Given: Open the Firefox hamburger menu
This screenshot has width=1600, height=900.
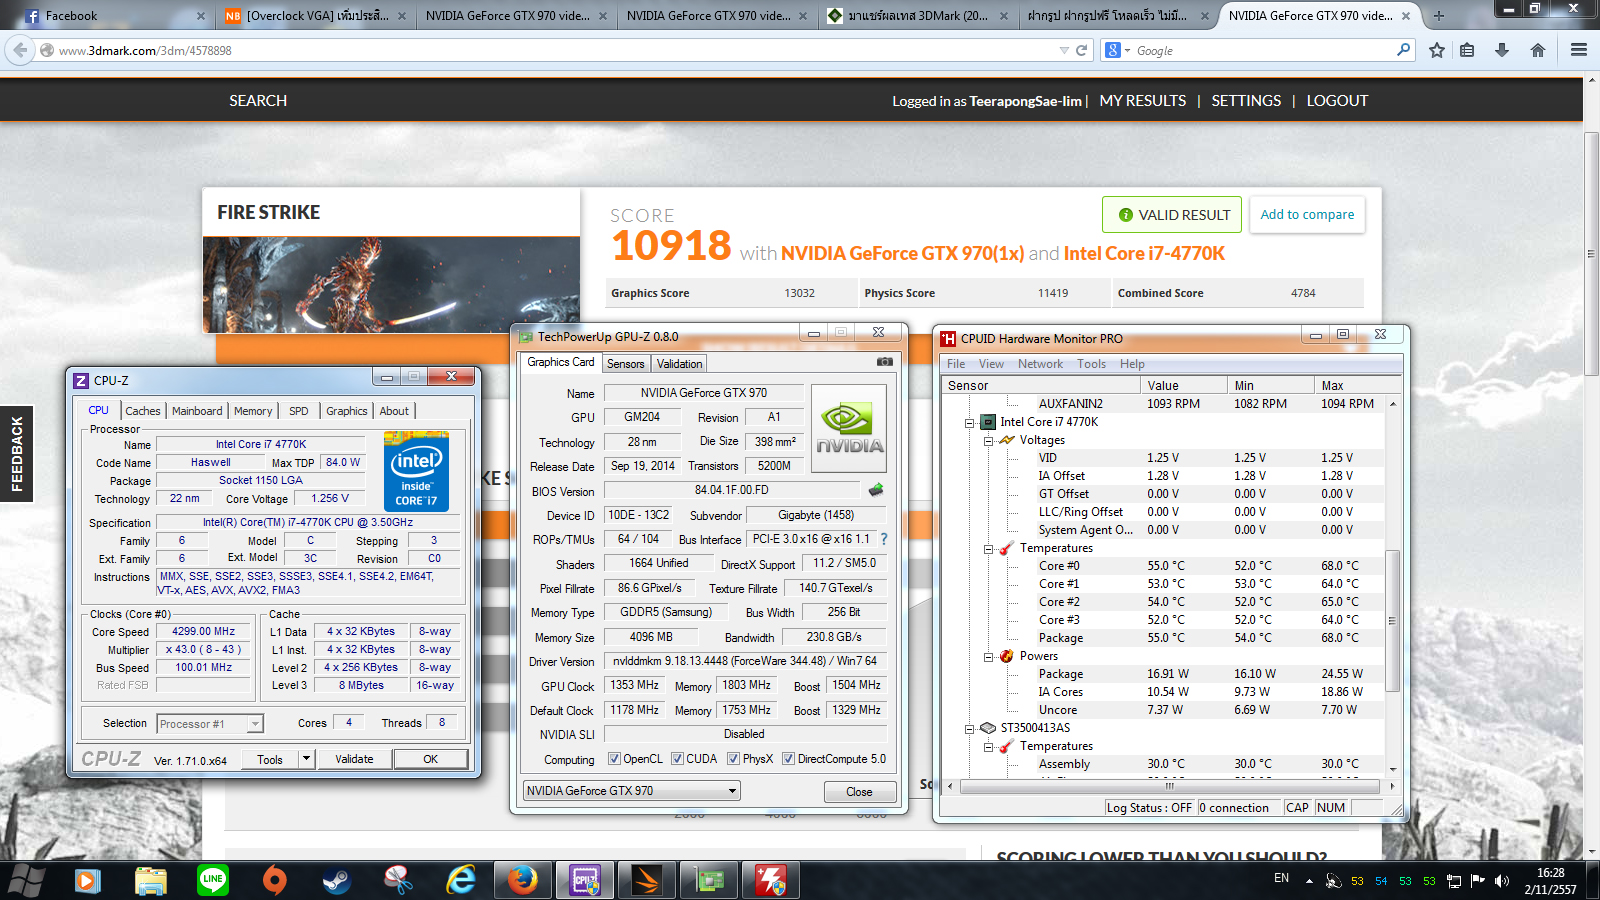Looking at the screenshot, I should pos(1579,50).
